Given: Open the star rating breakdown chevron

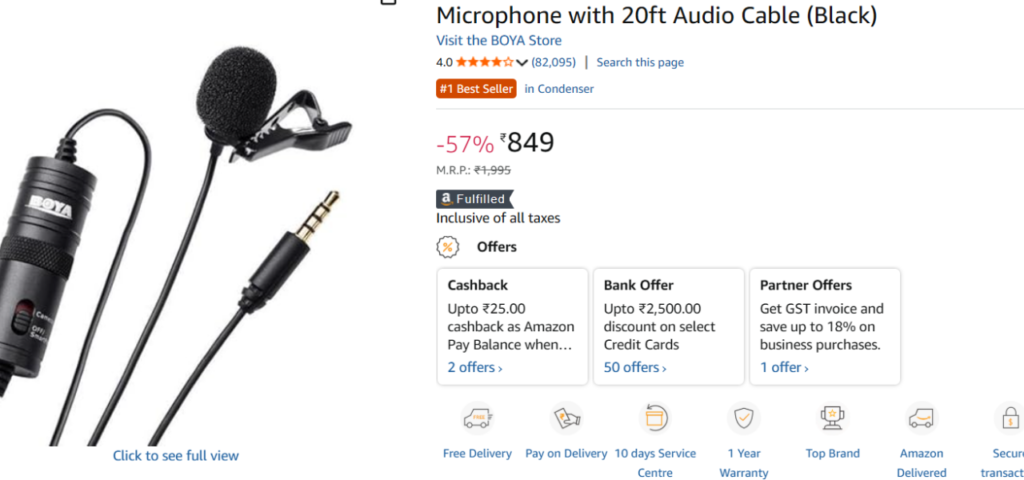Looking at the screenshot, I should (x=522, y=63).
